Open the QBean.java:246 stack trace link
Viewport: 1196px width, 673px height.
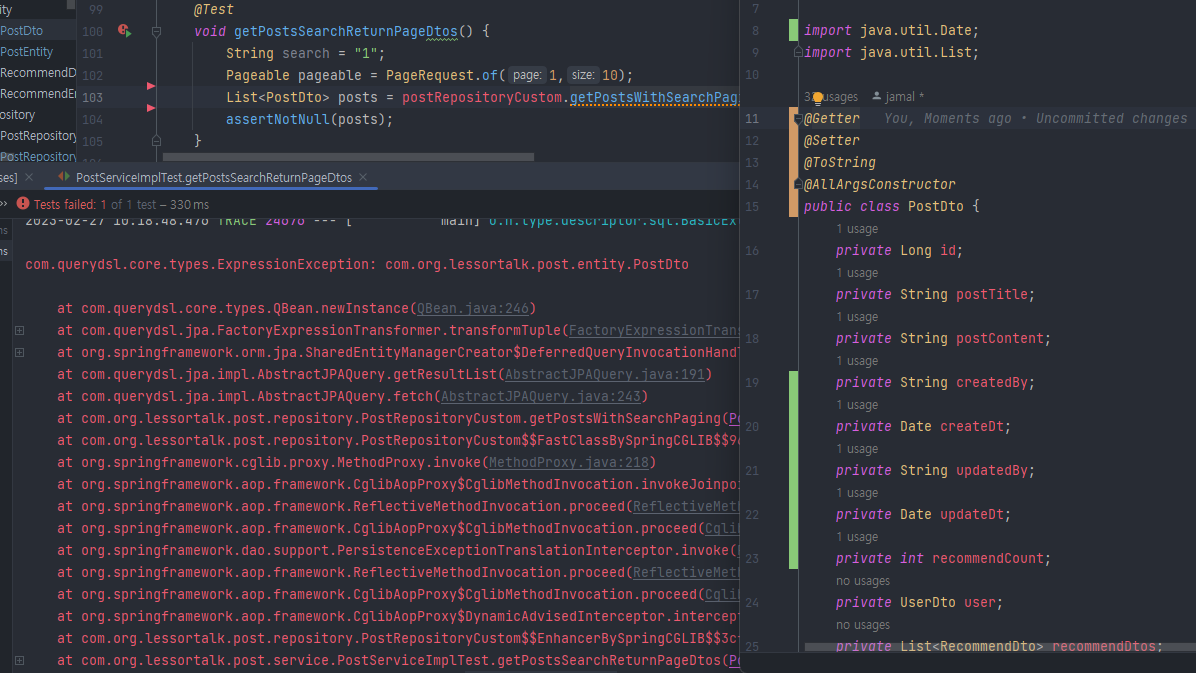coord(472,308)
